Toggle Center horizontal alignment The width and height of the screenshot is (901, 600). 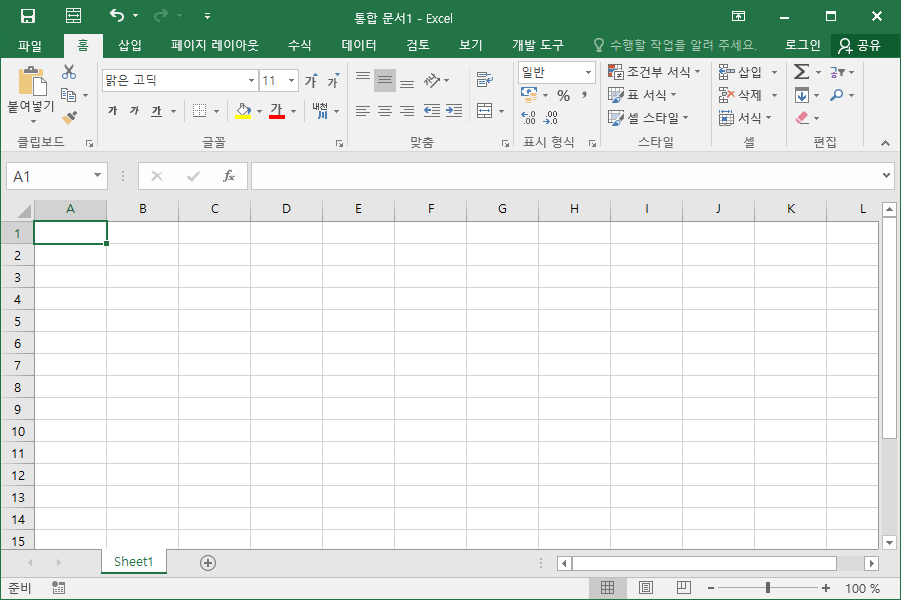pos(385,111)
